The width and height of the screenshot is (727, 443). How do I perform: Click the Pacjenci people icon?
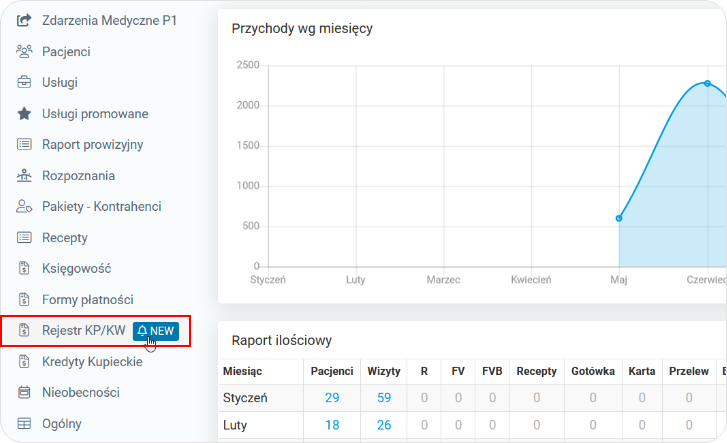pos(24,50)
